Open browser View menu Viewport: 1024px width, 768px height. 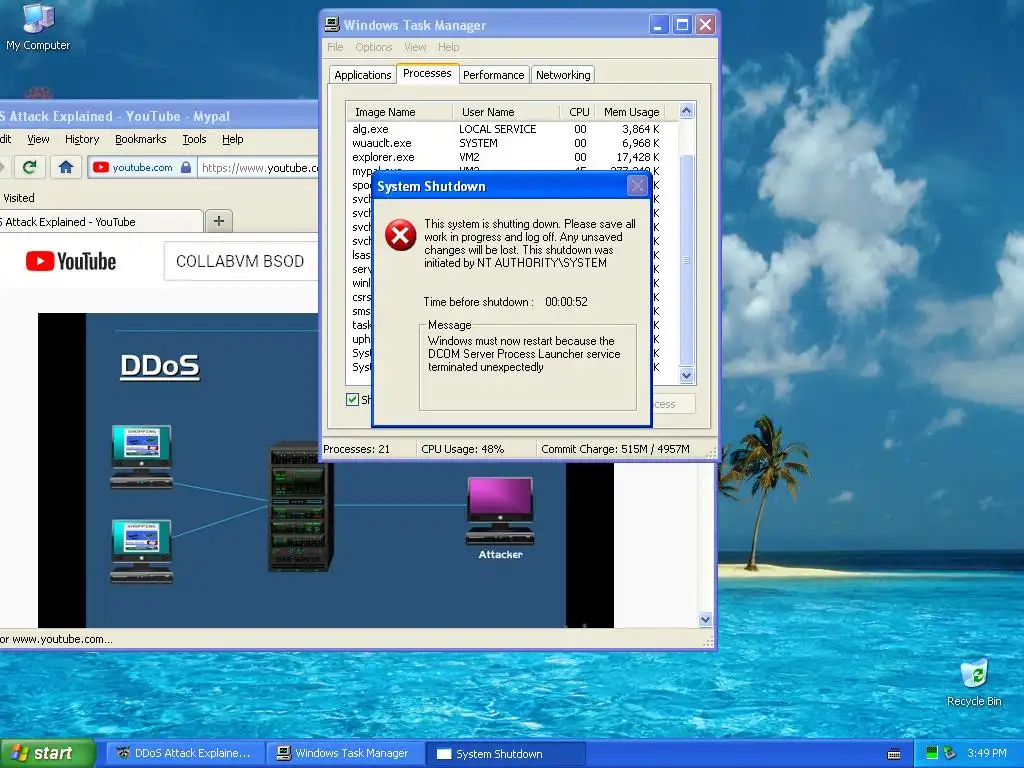coord(38,139)
